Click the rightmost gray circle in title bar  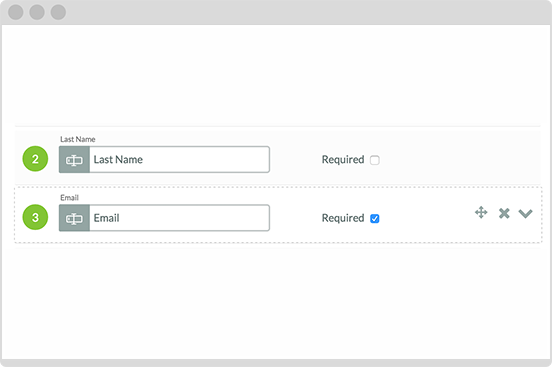(x=58, y=12)
